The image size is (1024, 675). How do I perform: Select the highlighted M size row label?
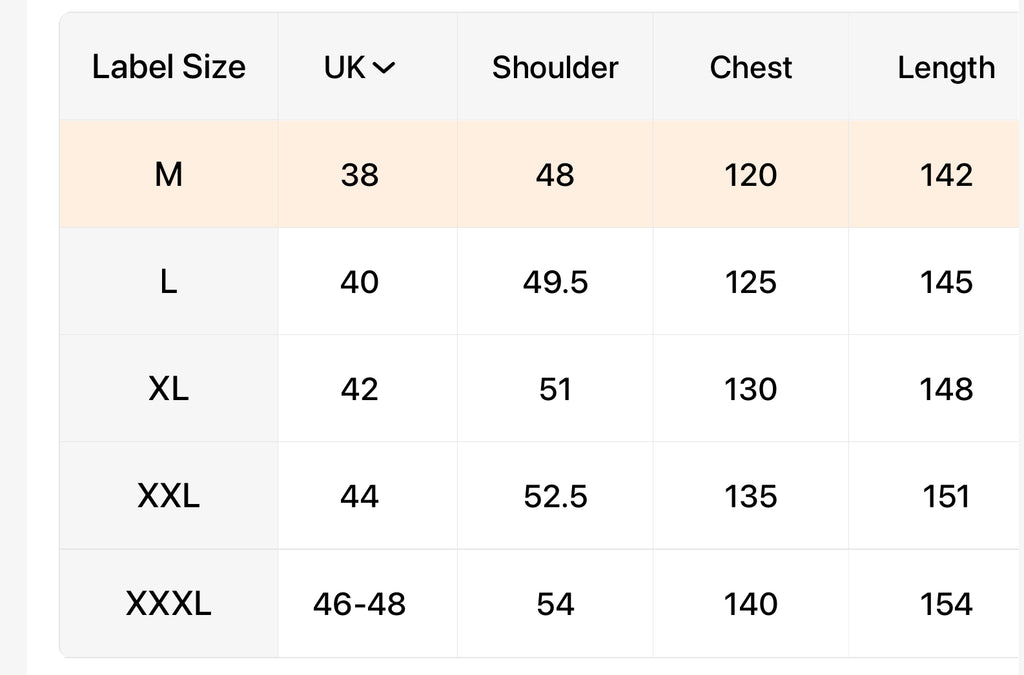click(x=168, y=174)
